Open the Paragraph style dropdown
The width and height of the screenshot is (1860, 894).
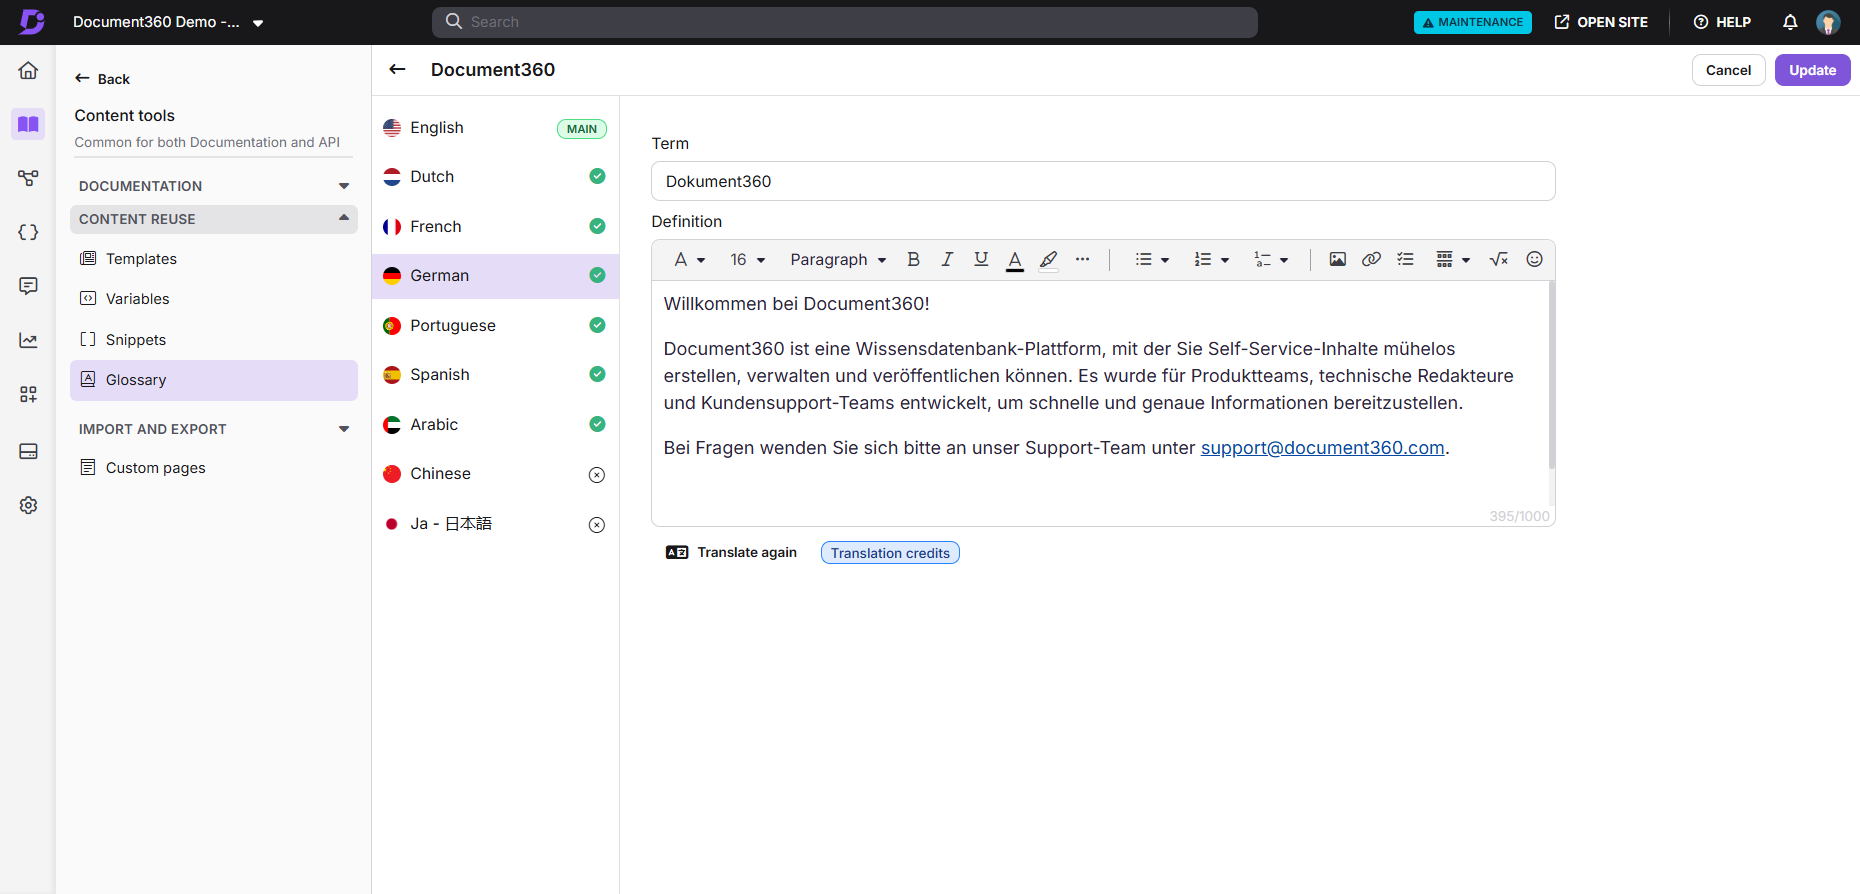(838, 259)
